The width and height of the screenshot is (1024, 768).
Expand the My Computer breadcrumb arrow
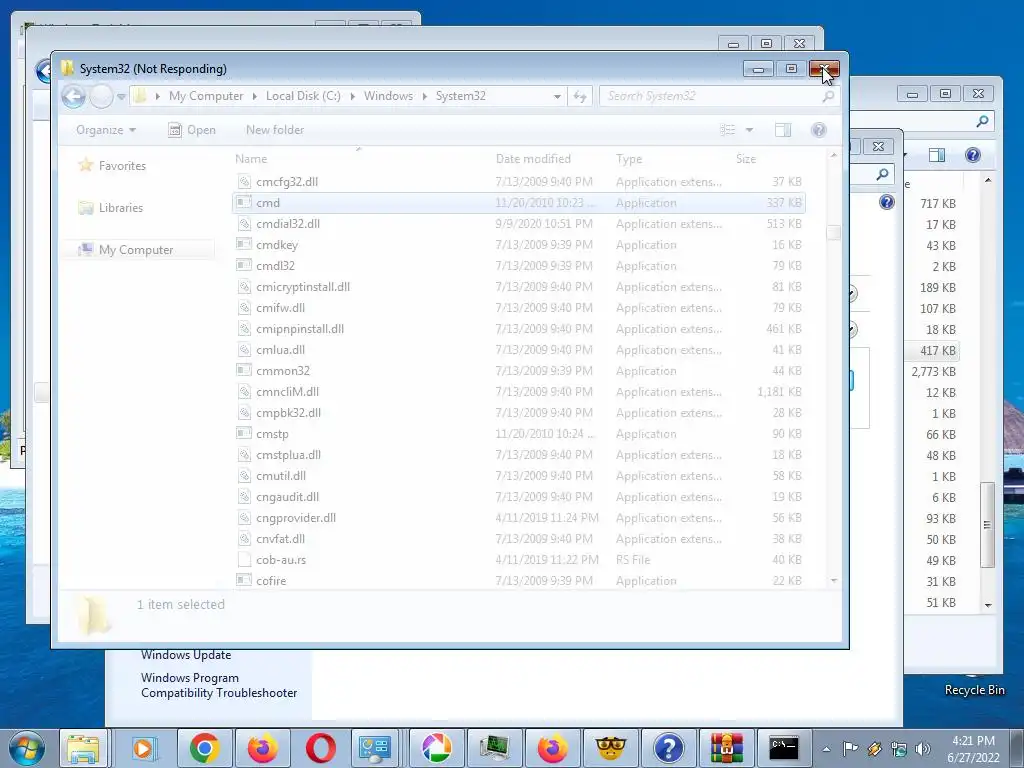[x=254, y=96]
